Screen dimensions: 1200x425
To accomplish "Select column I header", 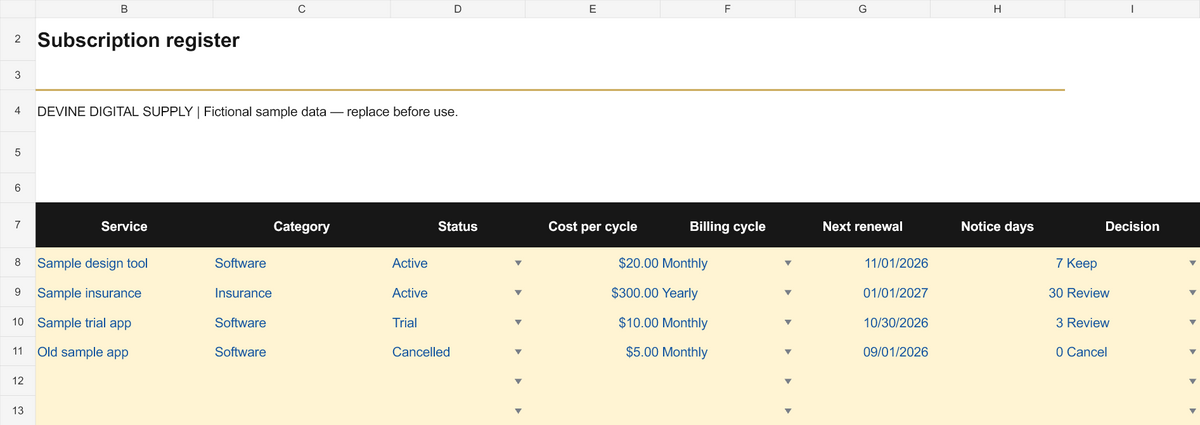I will tap(1132, 8).
